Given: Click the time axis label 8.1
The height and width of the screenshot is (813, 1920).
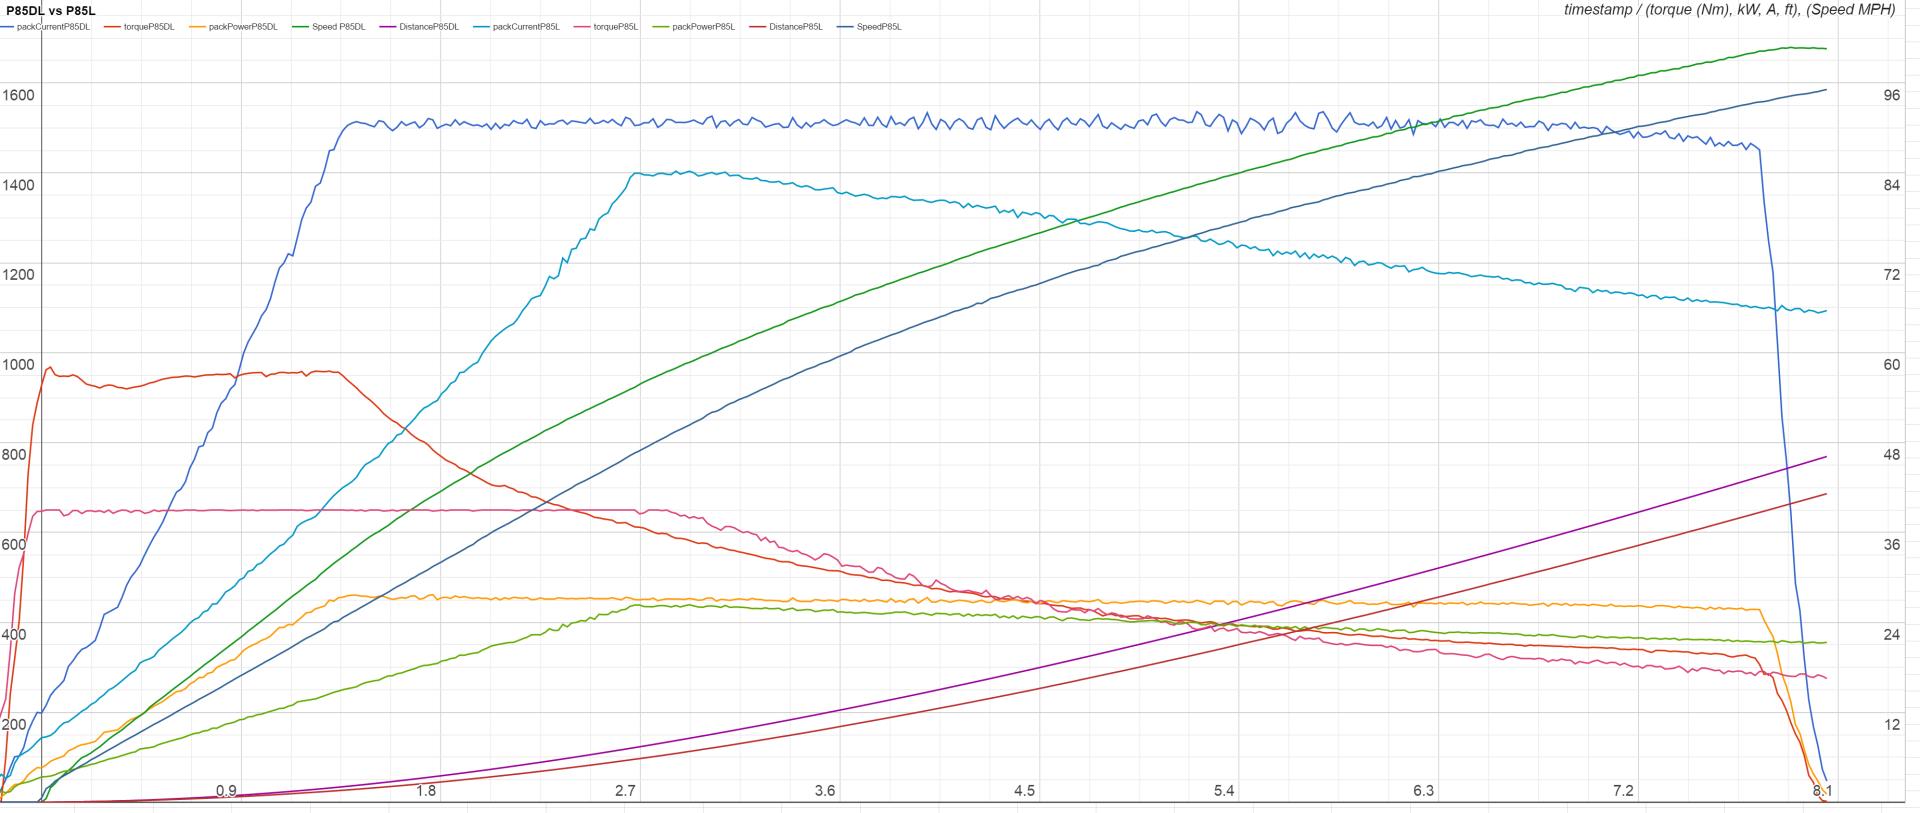Looking at the screenshot, I should (x=1823, y=791).
